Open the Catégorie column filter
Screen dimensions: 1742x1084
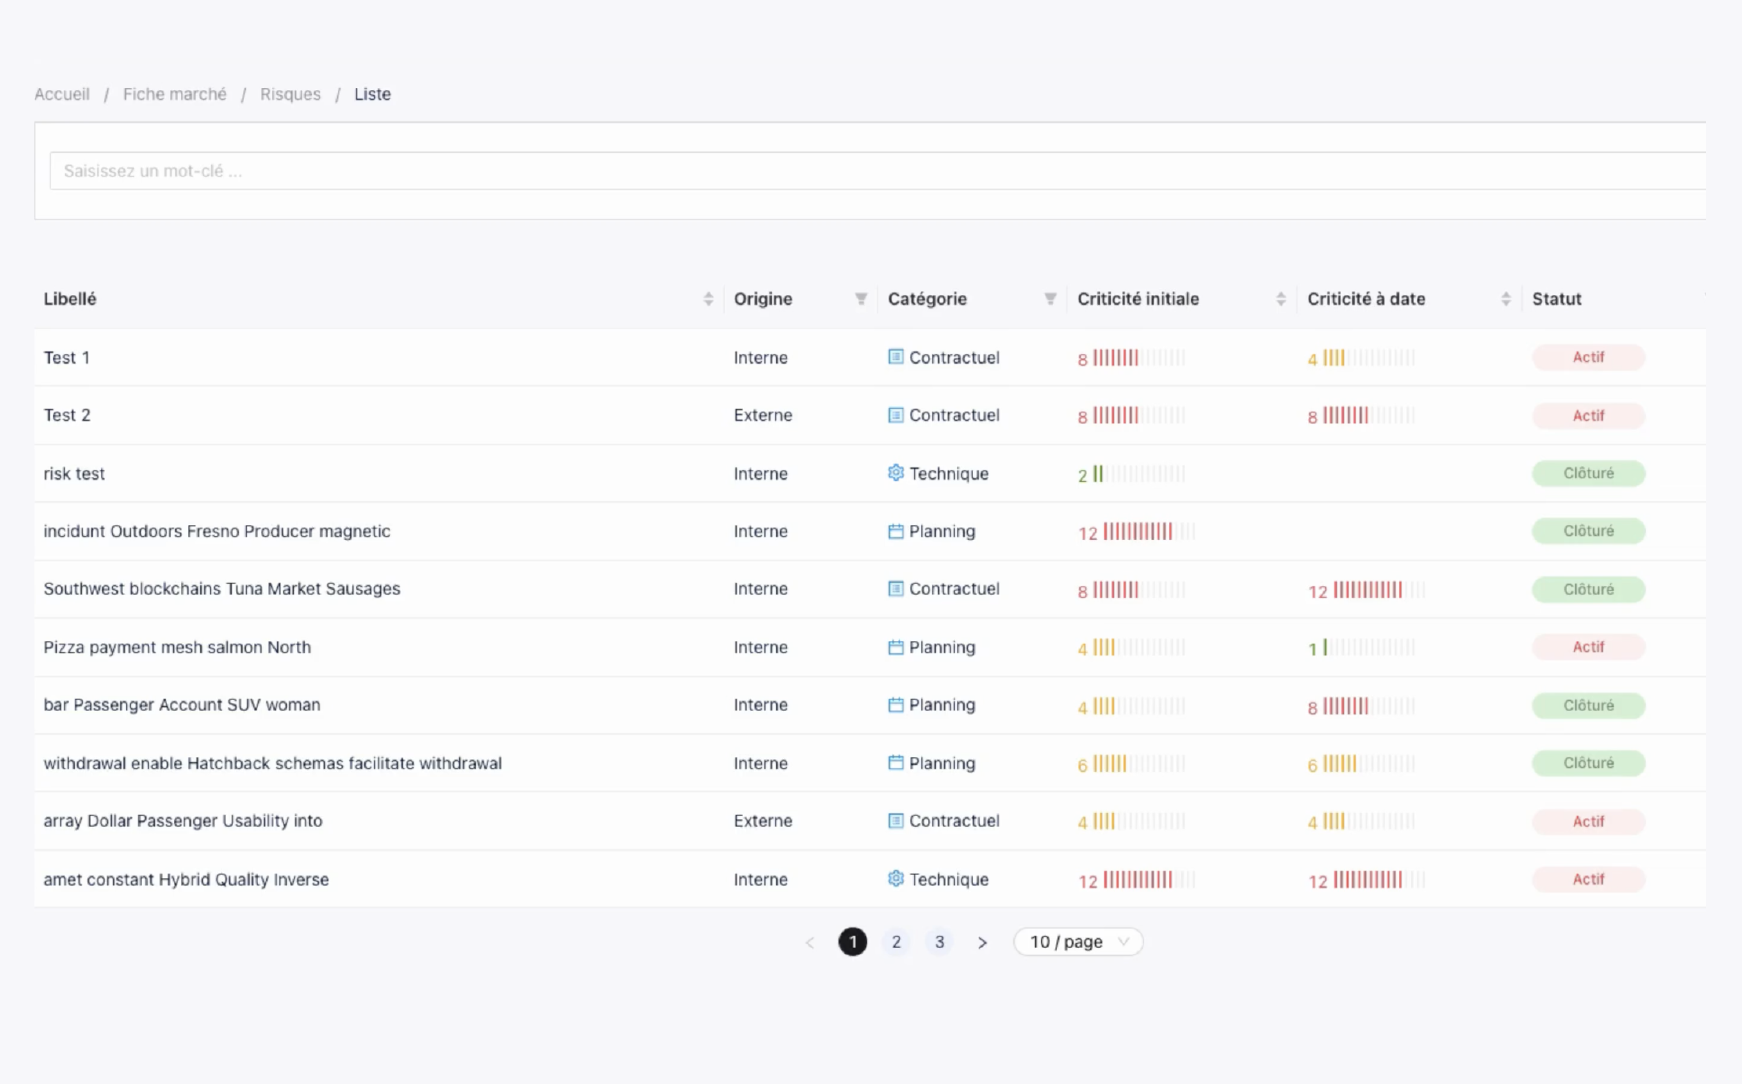click(1050, 299)
